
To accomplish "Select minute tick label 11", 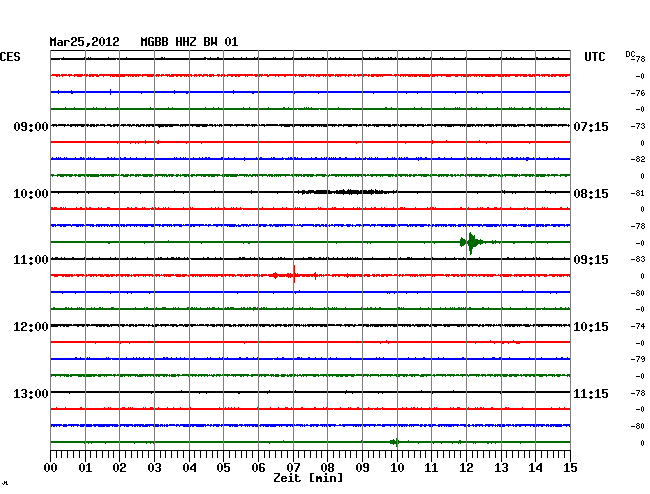I will point(431,467).
